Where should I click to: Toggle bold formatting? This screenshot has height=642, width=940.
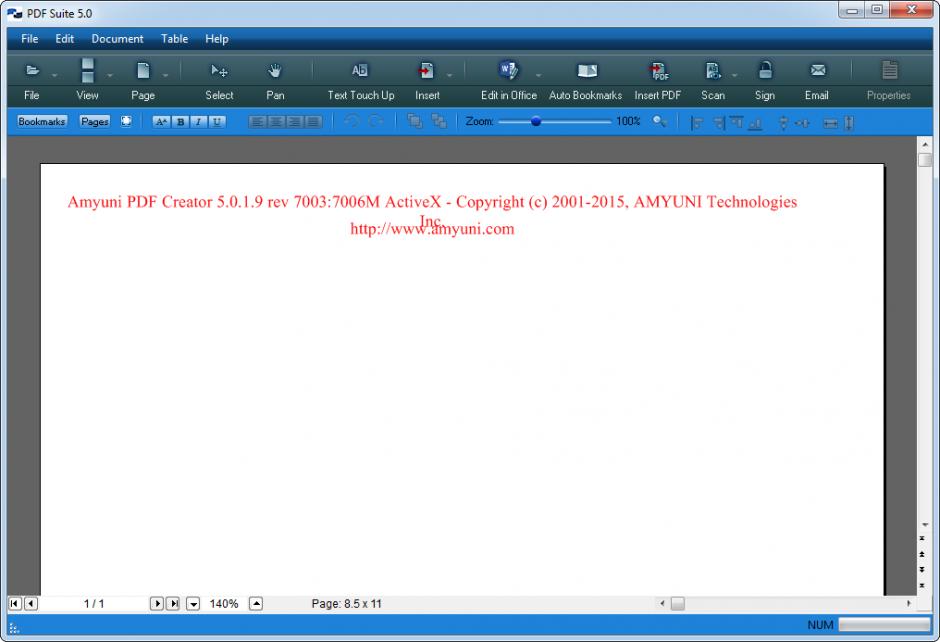point(180,122)
